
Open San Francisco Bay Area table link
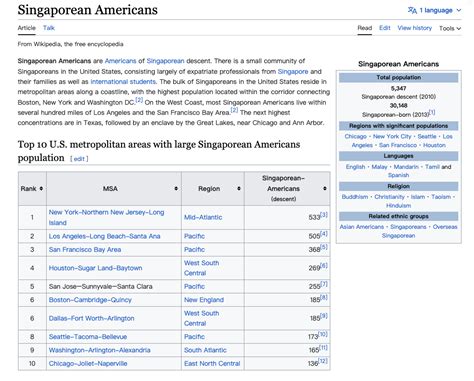(85, 250)
